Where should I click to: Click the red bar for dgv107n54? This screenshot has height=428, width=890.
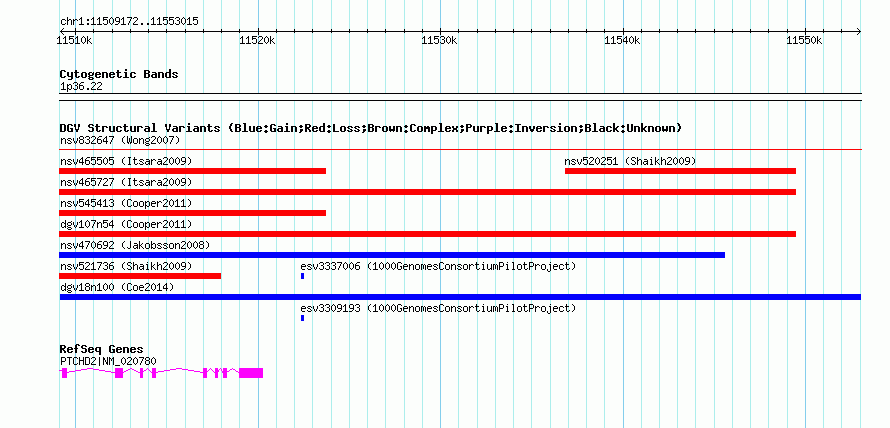pos(427,234)
